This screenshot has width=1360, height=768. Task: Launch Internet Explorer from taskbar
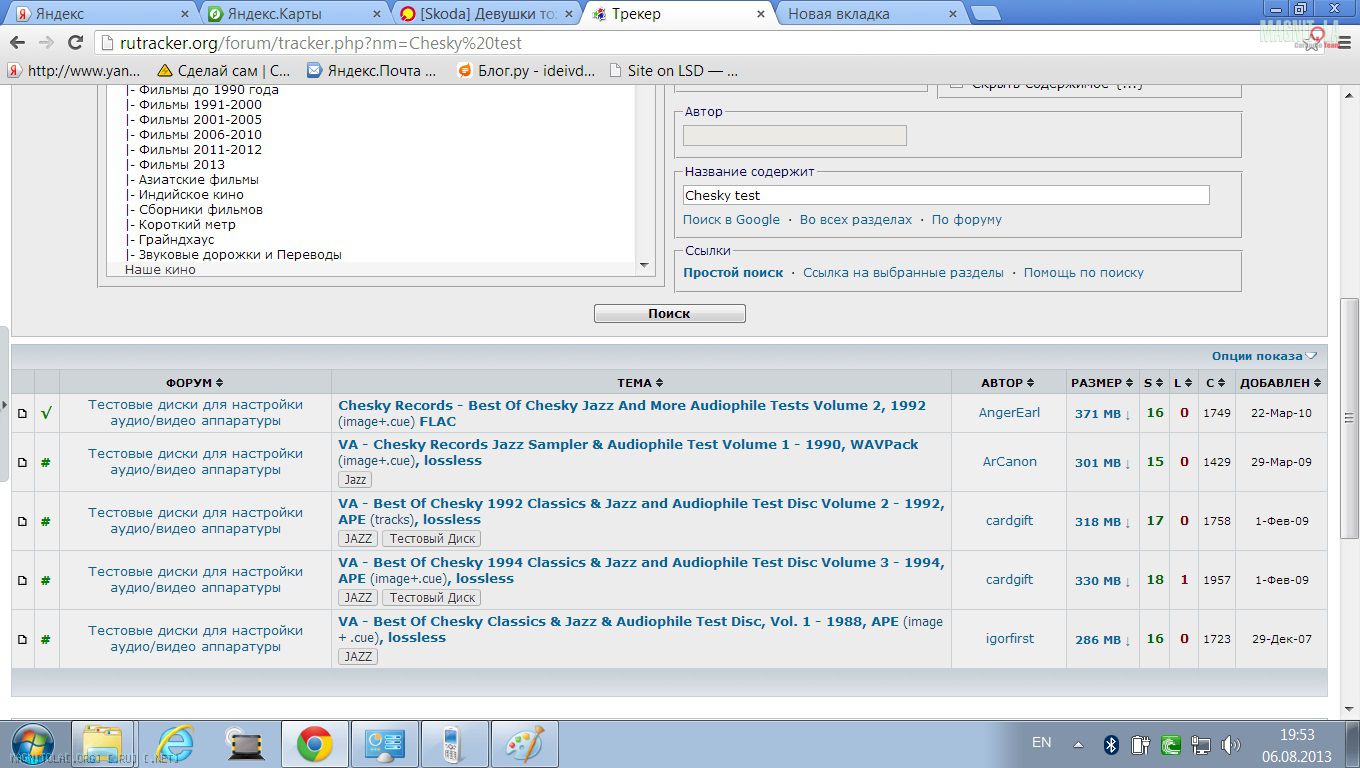(175, 744)
